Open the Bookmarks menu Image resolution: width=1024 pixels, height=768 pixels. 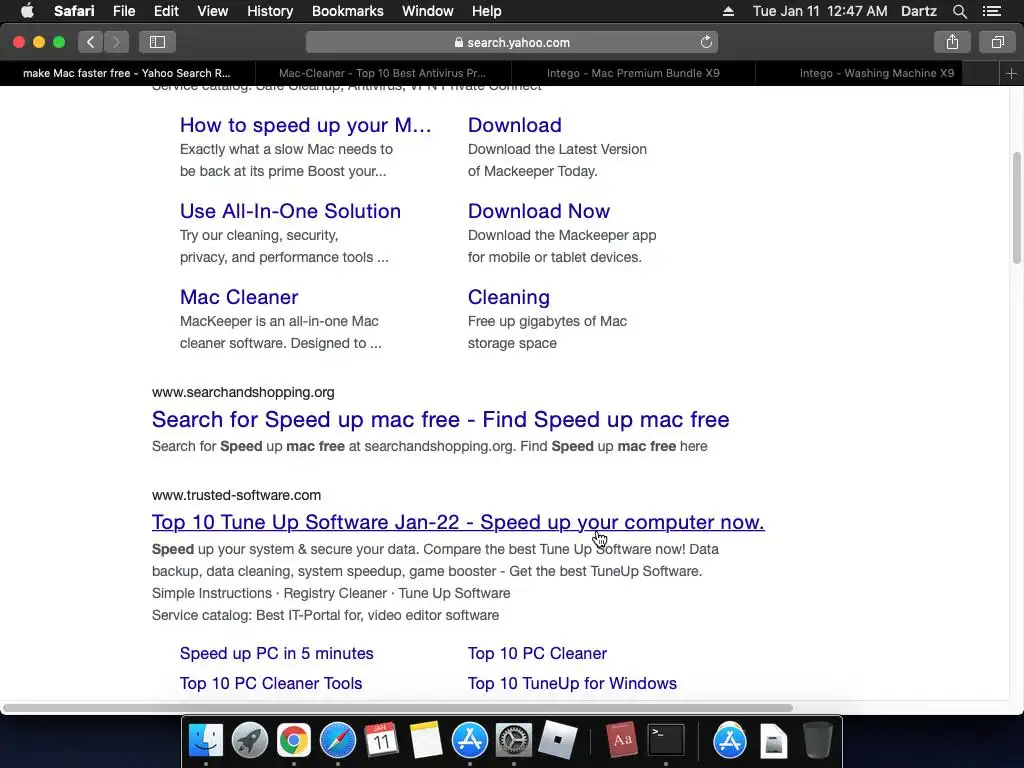point(347,11)
